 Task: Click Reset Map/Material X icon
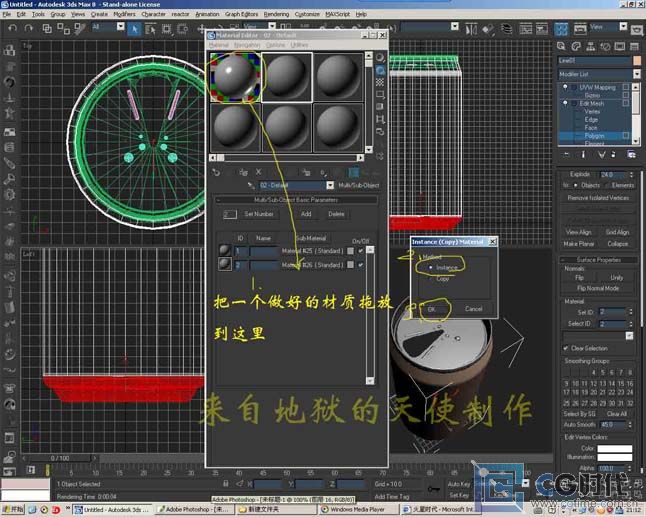[258, 172]
